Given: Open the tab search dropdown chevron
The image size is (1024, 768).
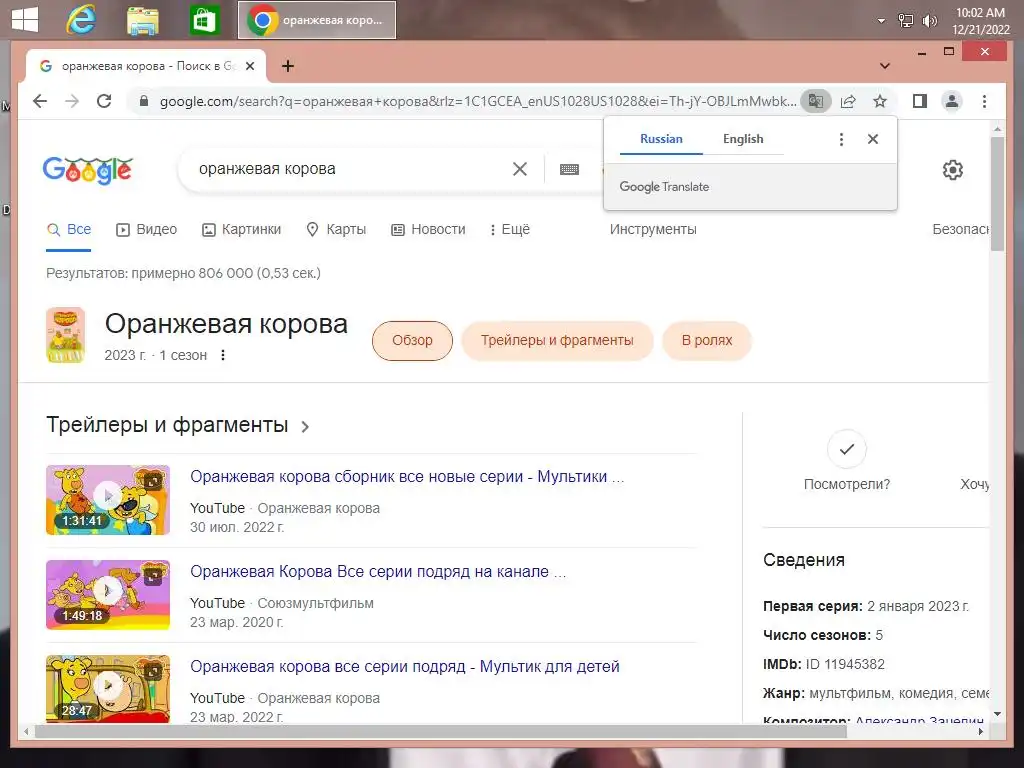Looking at the screenshot, I should click(x=885, y=66).
